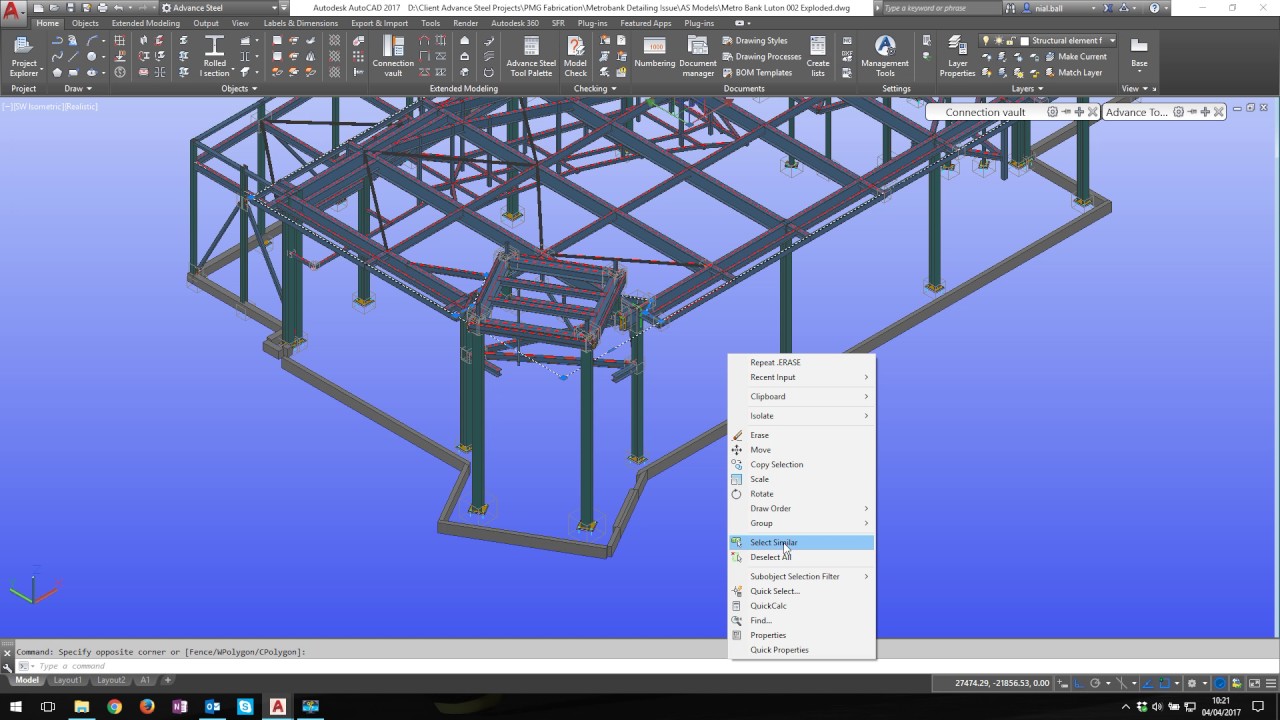Expand the Objects panel
Viewport: 1280px width, 720px height.
pos(238,88)
